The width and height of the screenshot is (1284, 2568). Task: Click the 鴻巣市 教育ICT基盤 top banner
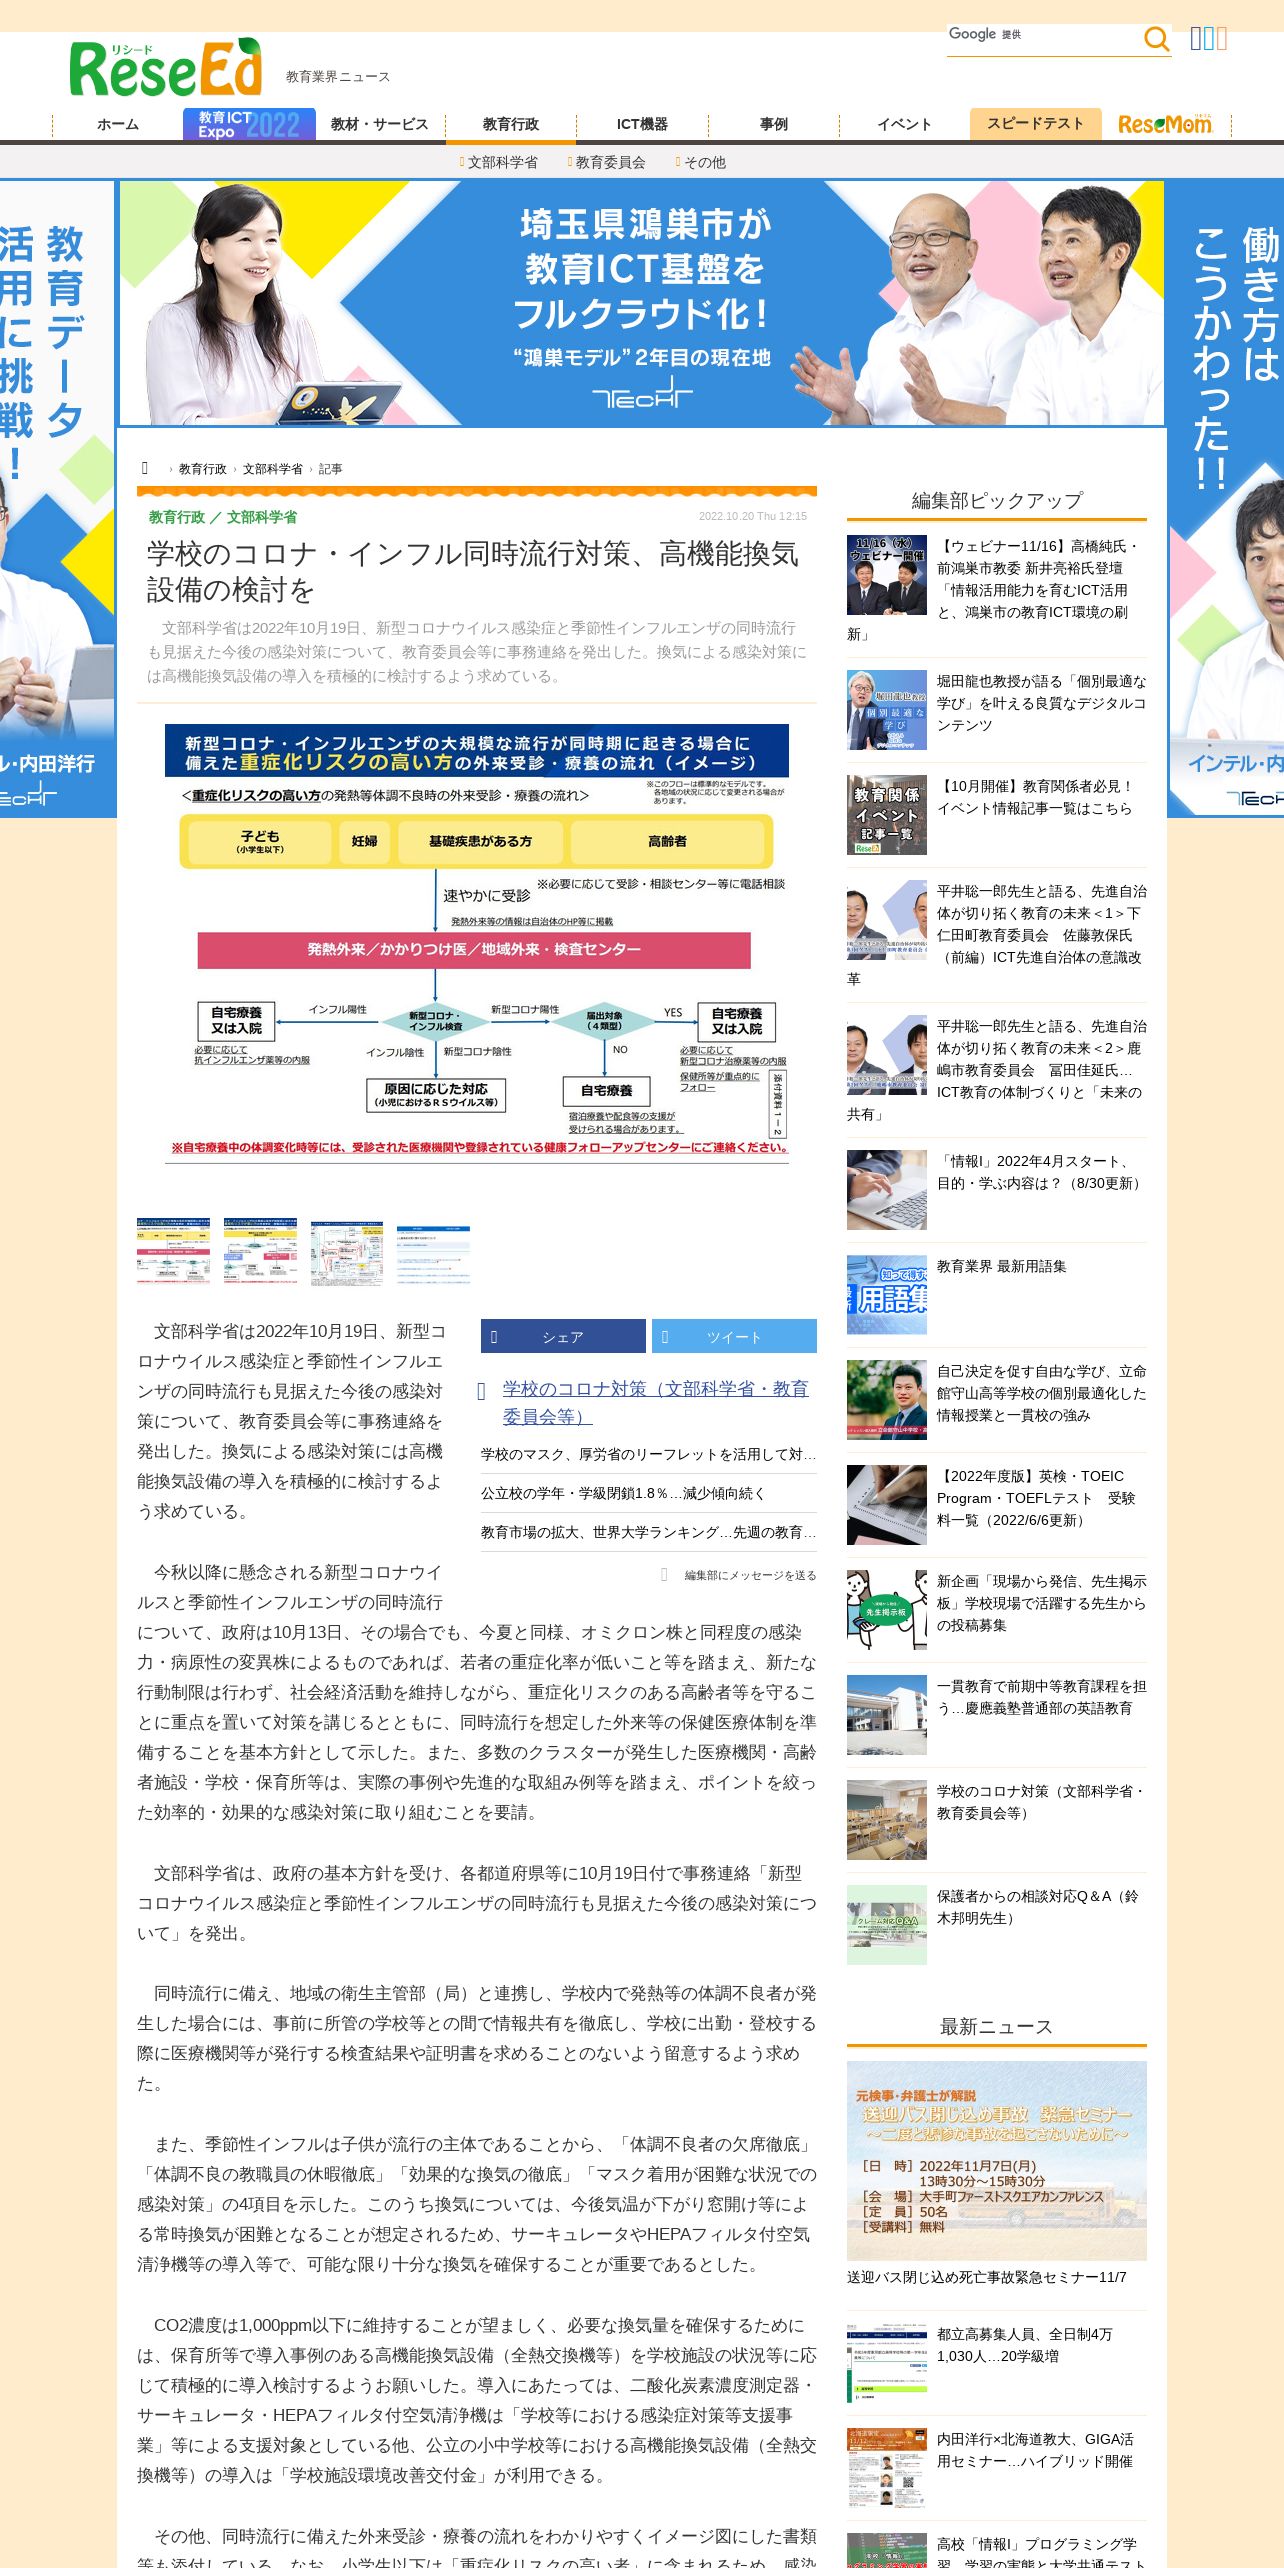642,303
